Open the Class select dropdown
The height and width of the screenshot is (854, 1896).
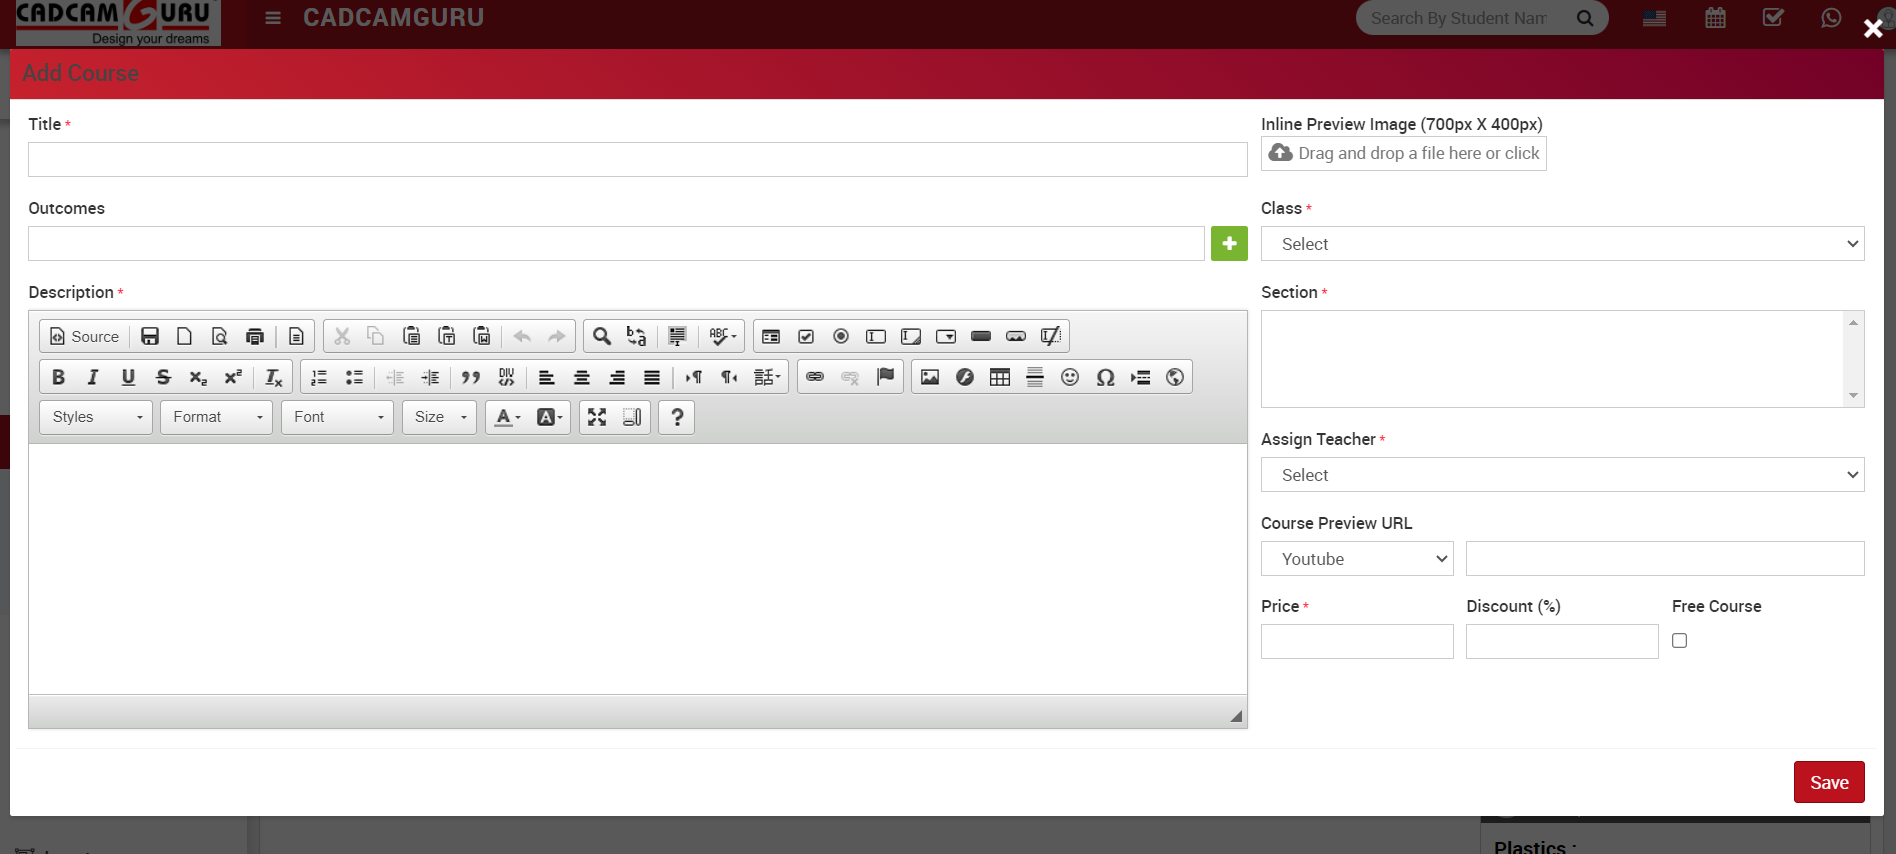pyautogui.click(x=1562, y=244)
